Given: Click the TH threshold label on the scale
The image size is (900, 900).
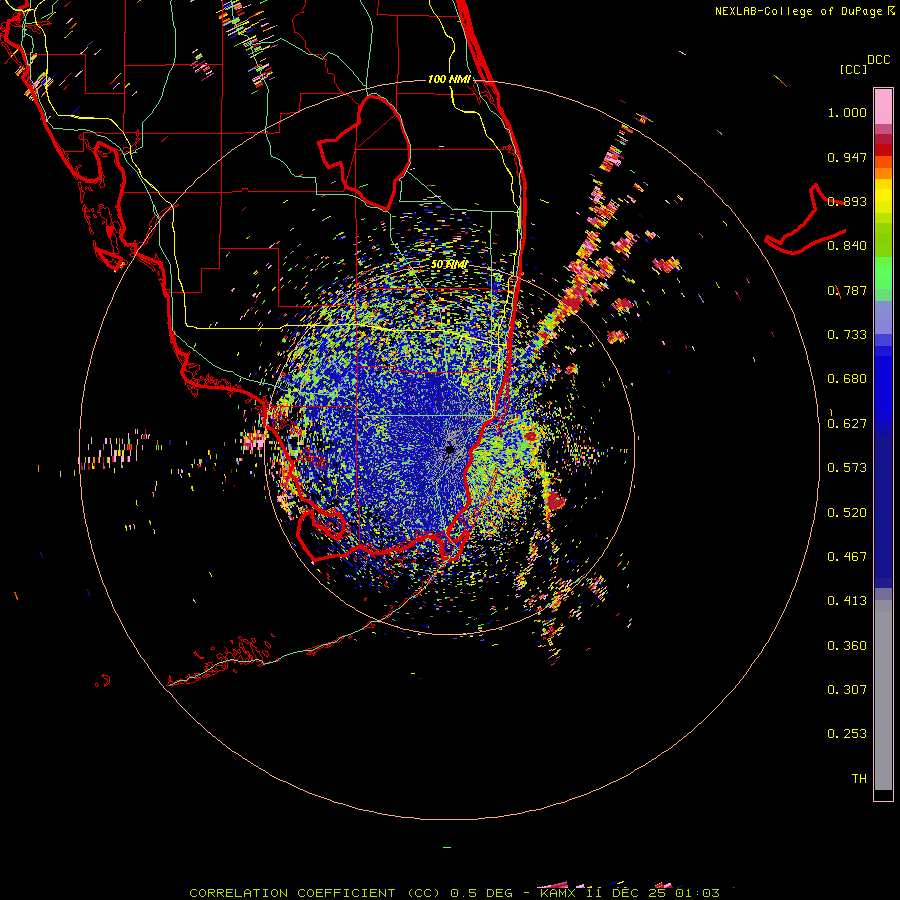Looking at the screenshot, I should (x=859, y=779).
